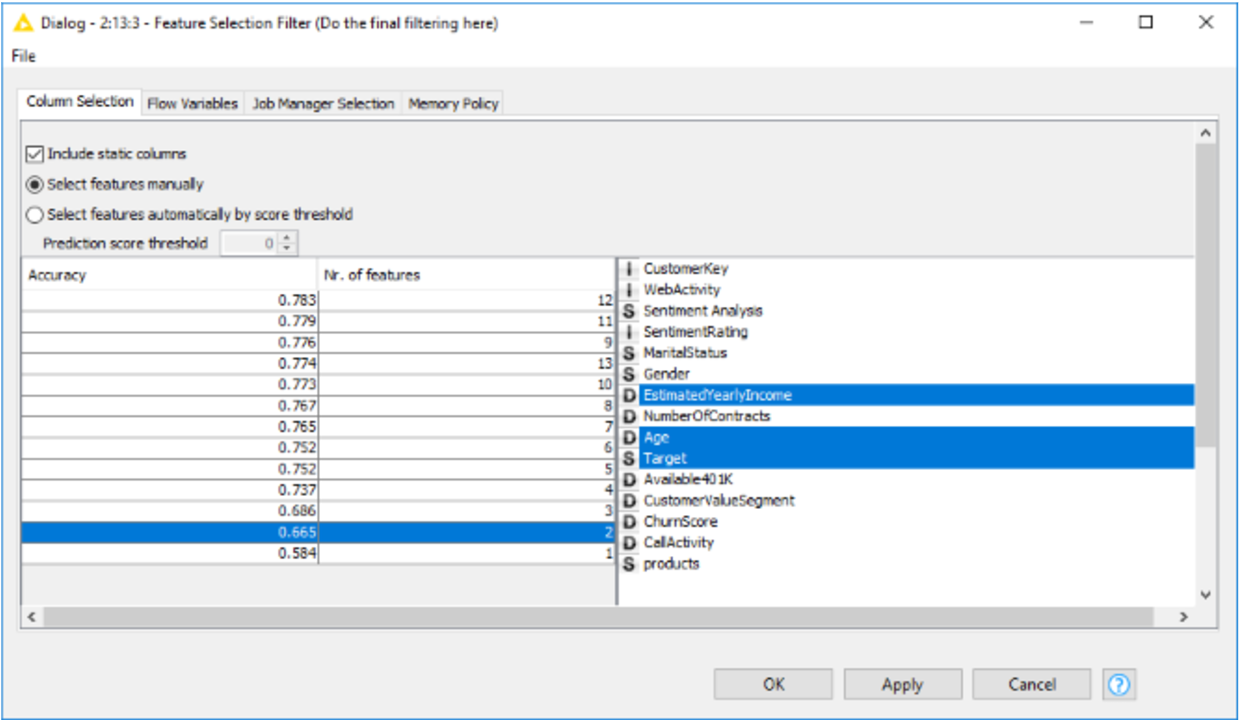Enable automatic selection by score threshold
The height and width of the screenshot is (720, 1239).
(35, 214)
